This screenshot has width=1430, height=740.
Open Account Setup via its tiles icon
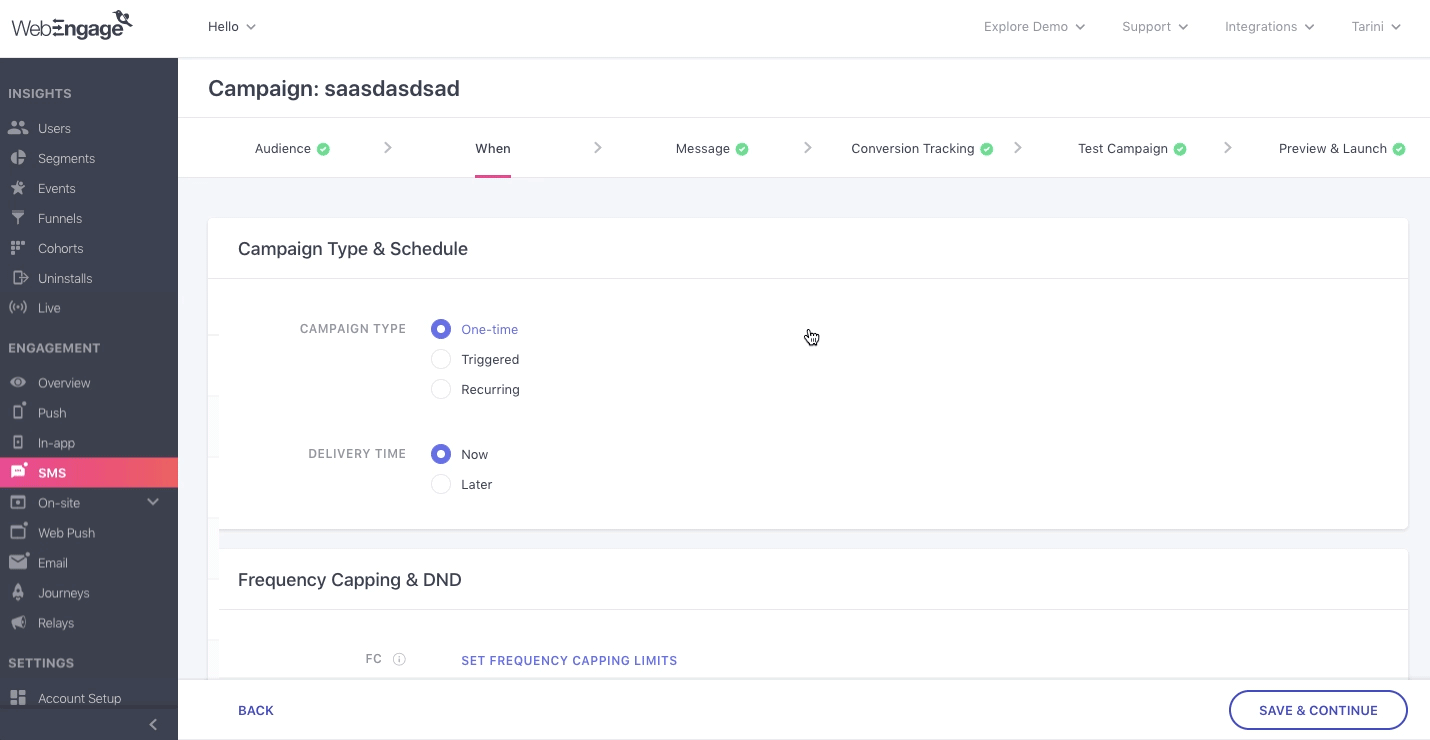click(18, 698)
